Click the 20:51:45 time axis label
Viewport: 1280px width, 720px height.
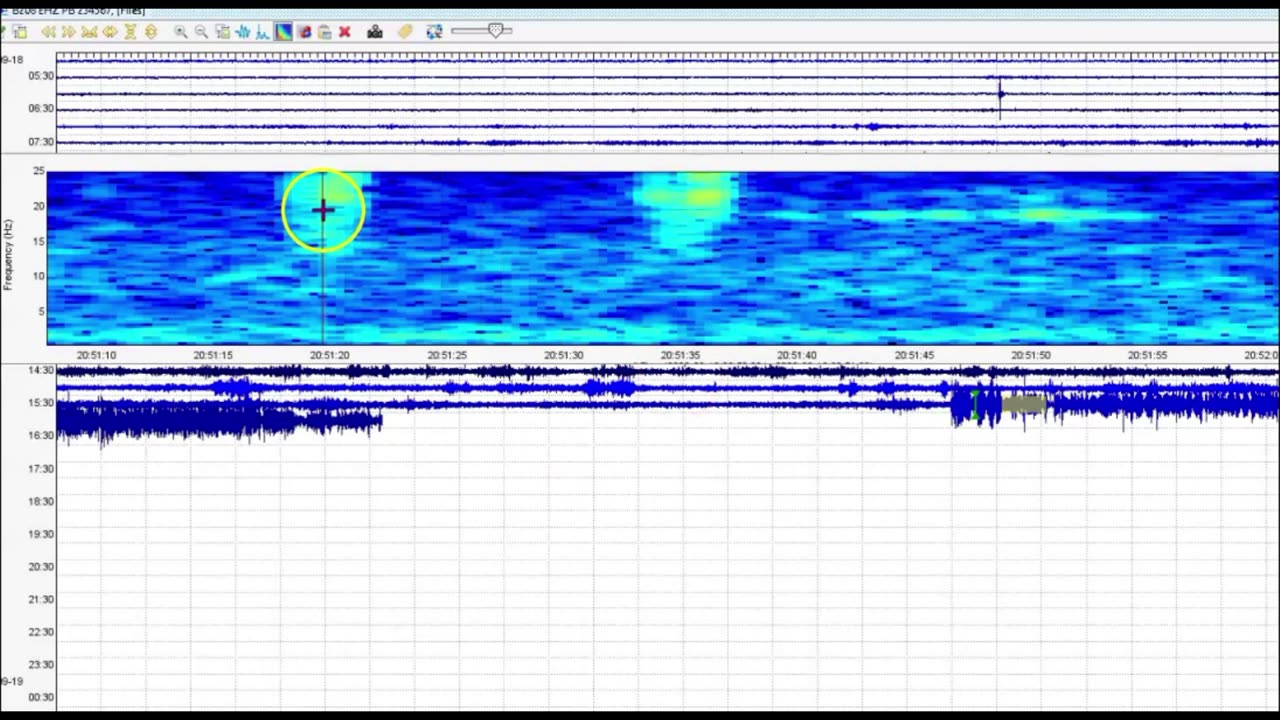[x=914, y=355]
